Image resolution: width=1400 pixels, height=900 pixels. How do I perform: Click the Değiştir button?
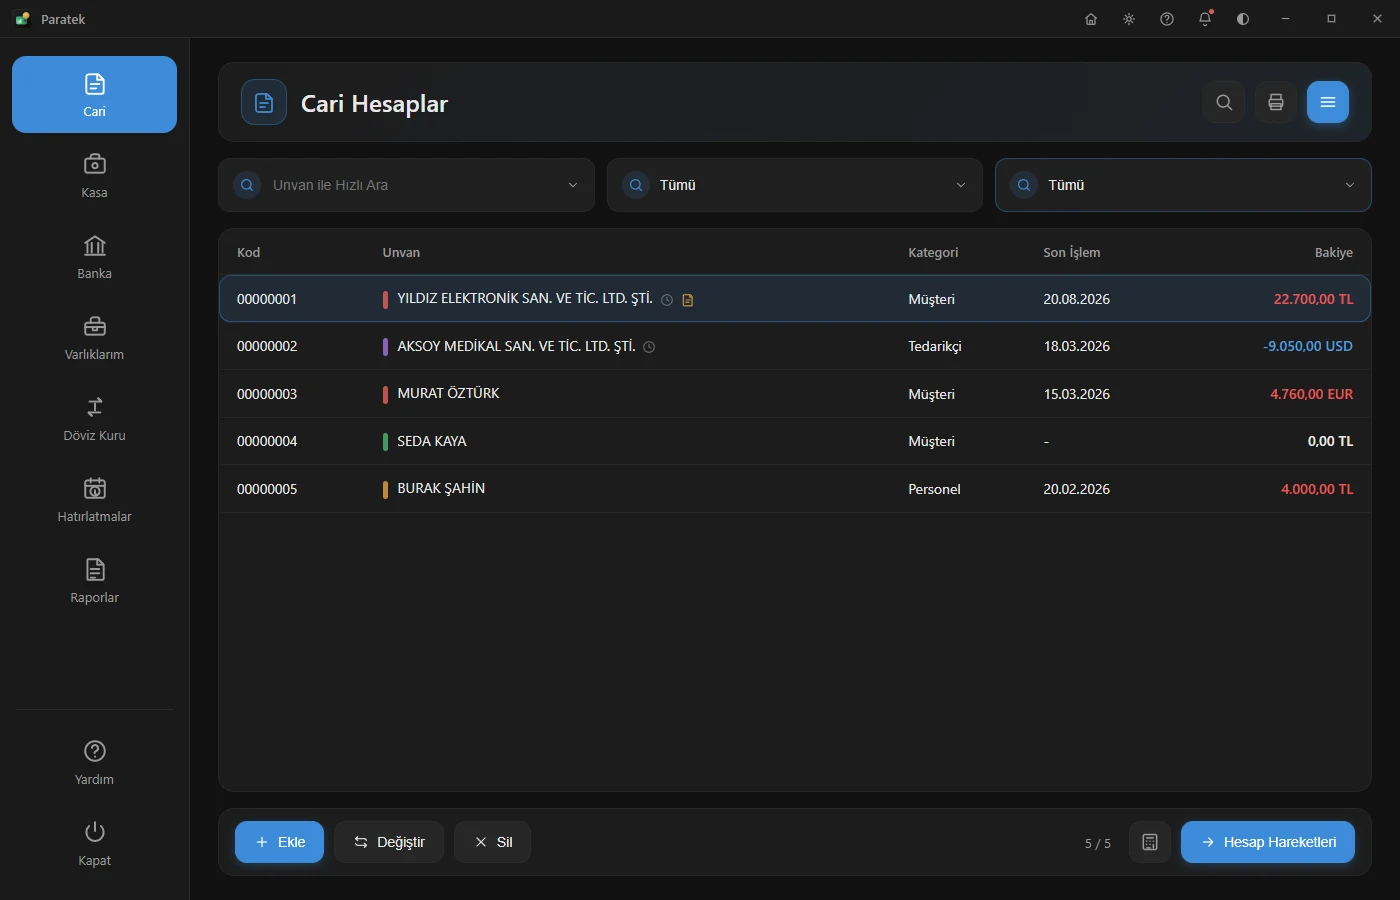[x=389, y=842]
